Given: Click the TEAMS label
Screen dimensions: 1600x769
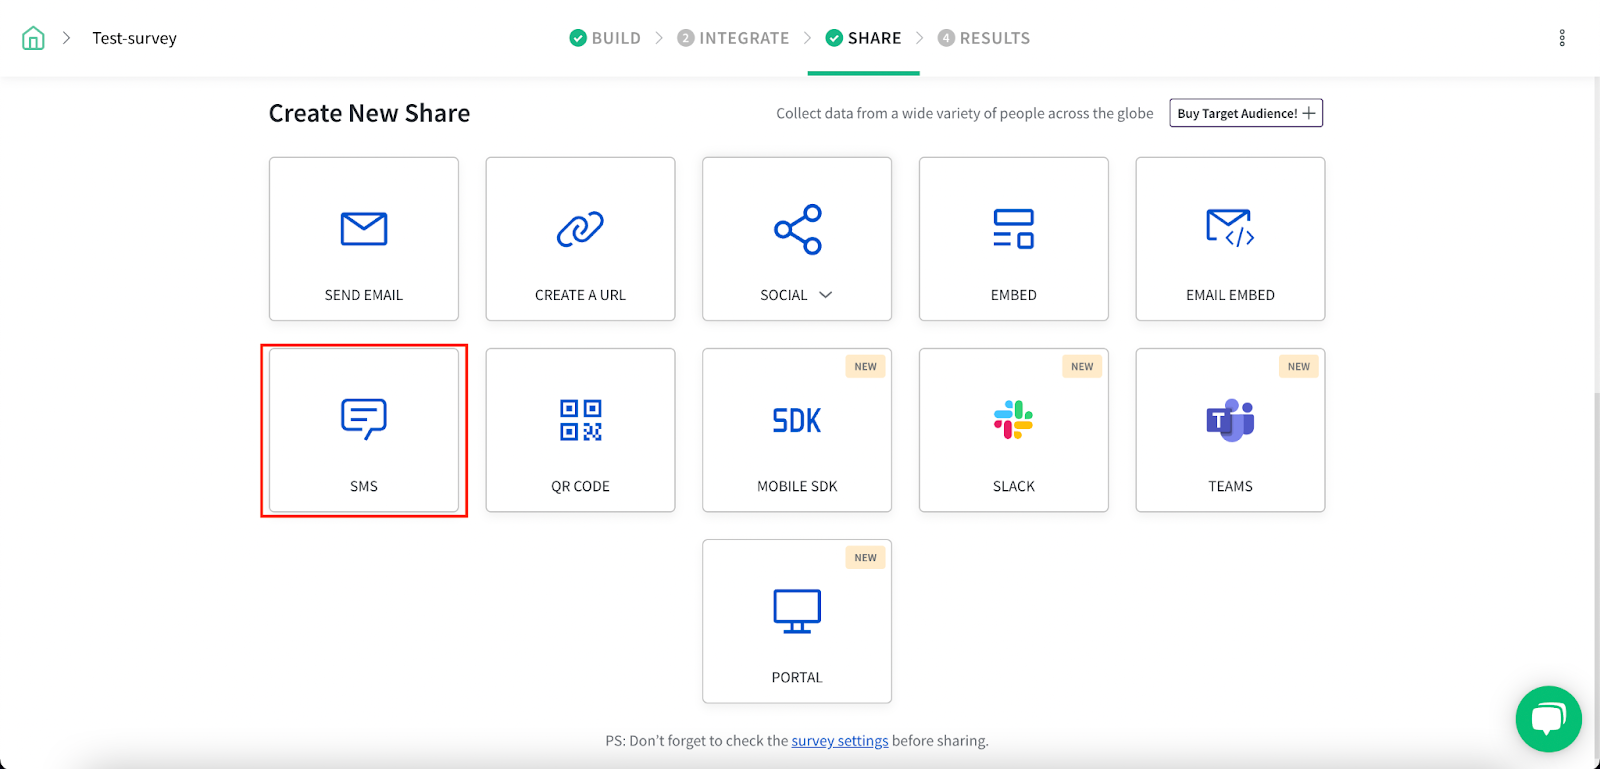Looking at the screenshot, I should click(x=1230, y=486).
